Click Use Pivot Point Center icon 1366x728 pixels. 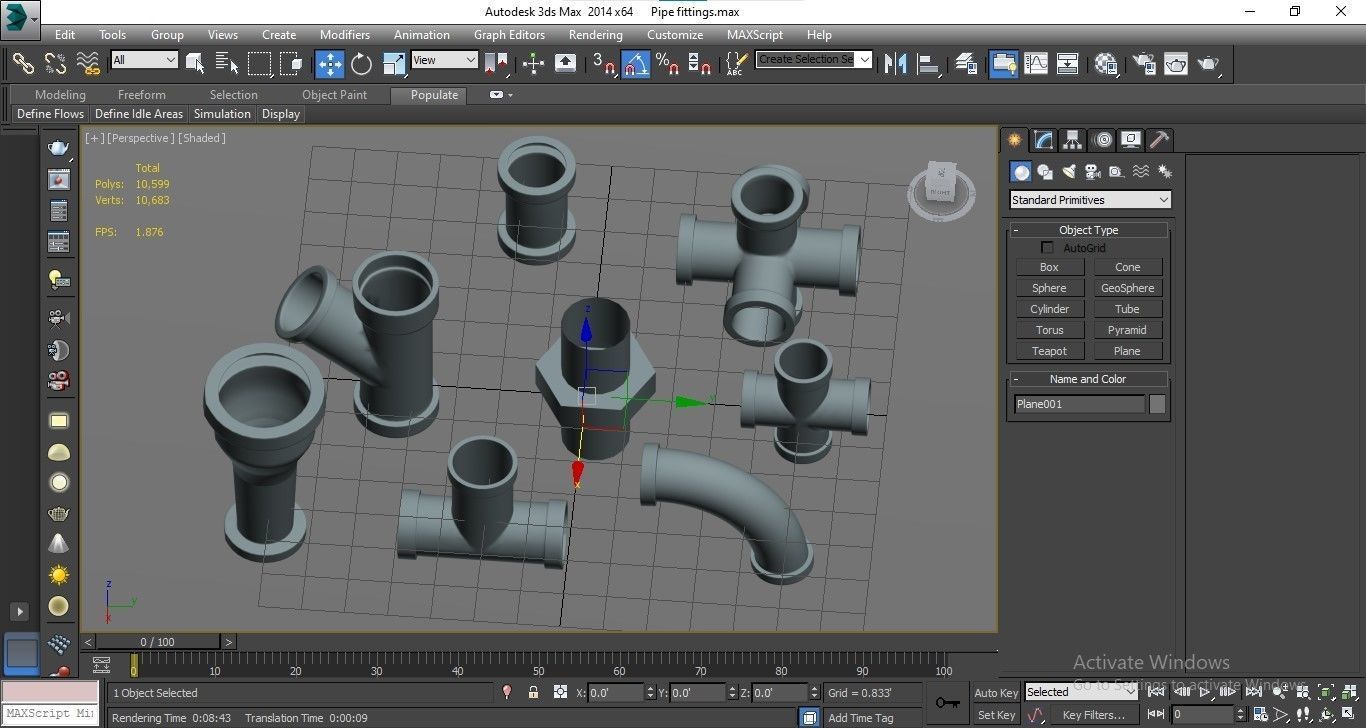coord(497,63)
